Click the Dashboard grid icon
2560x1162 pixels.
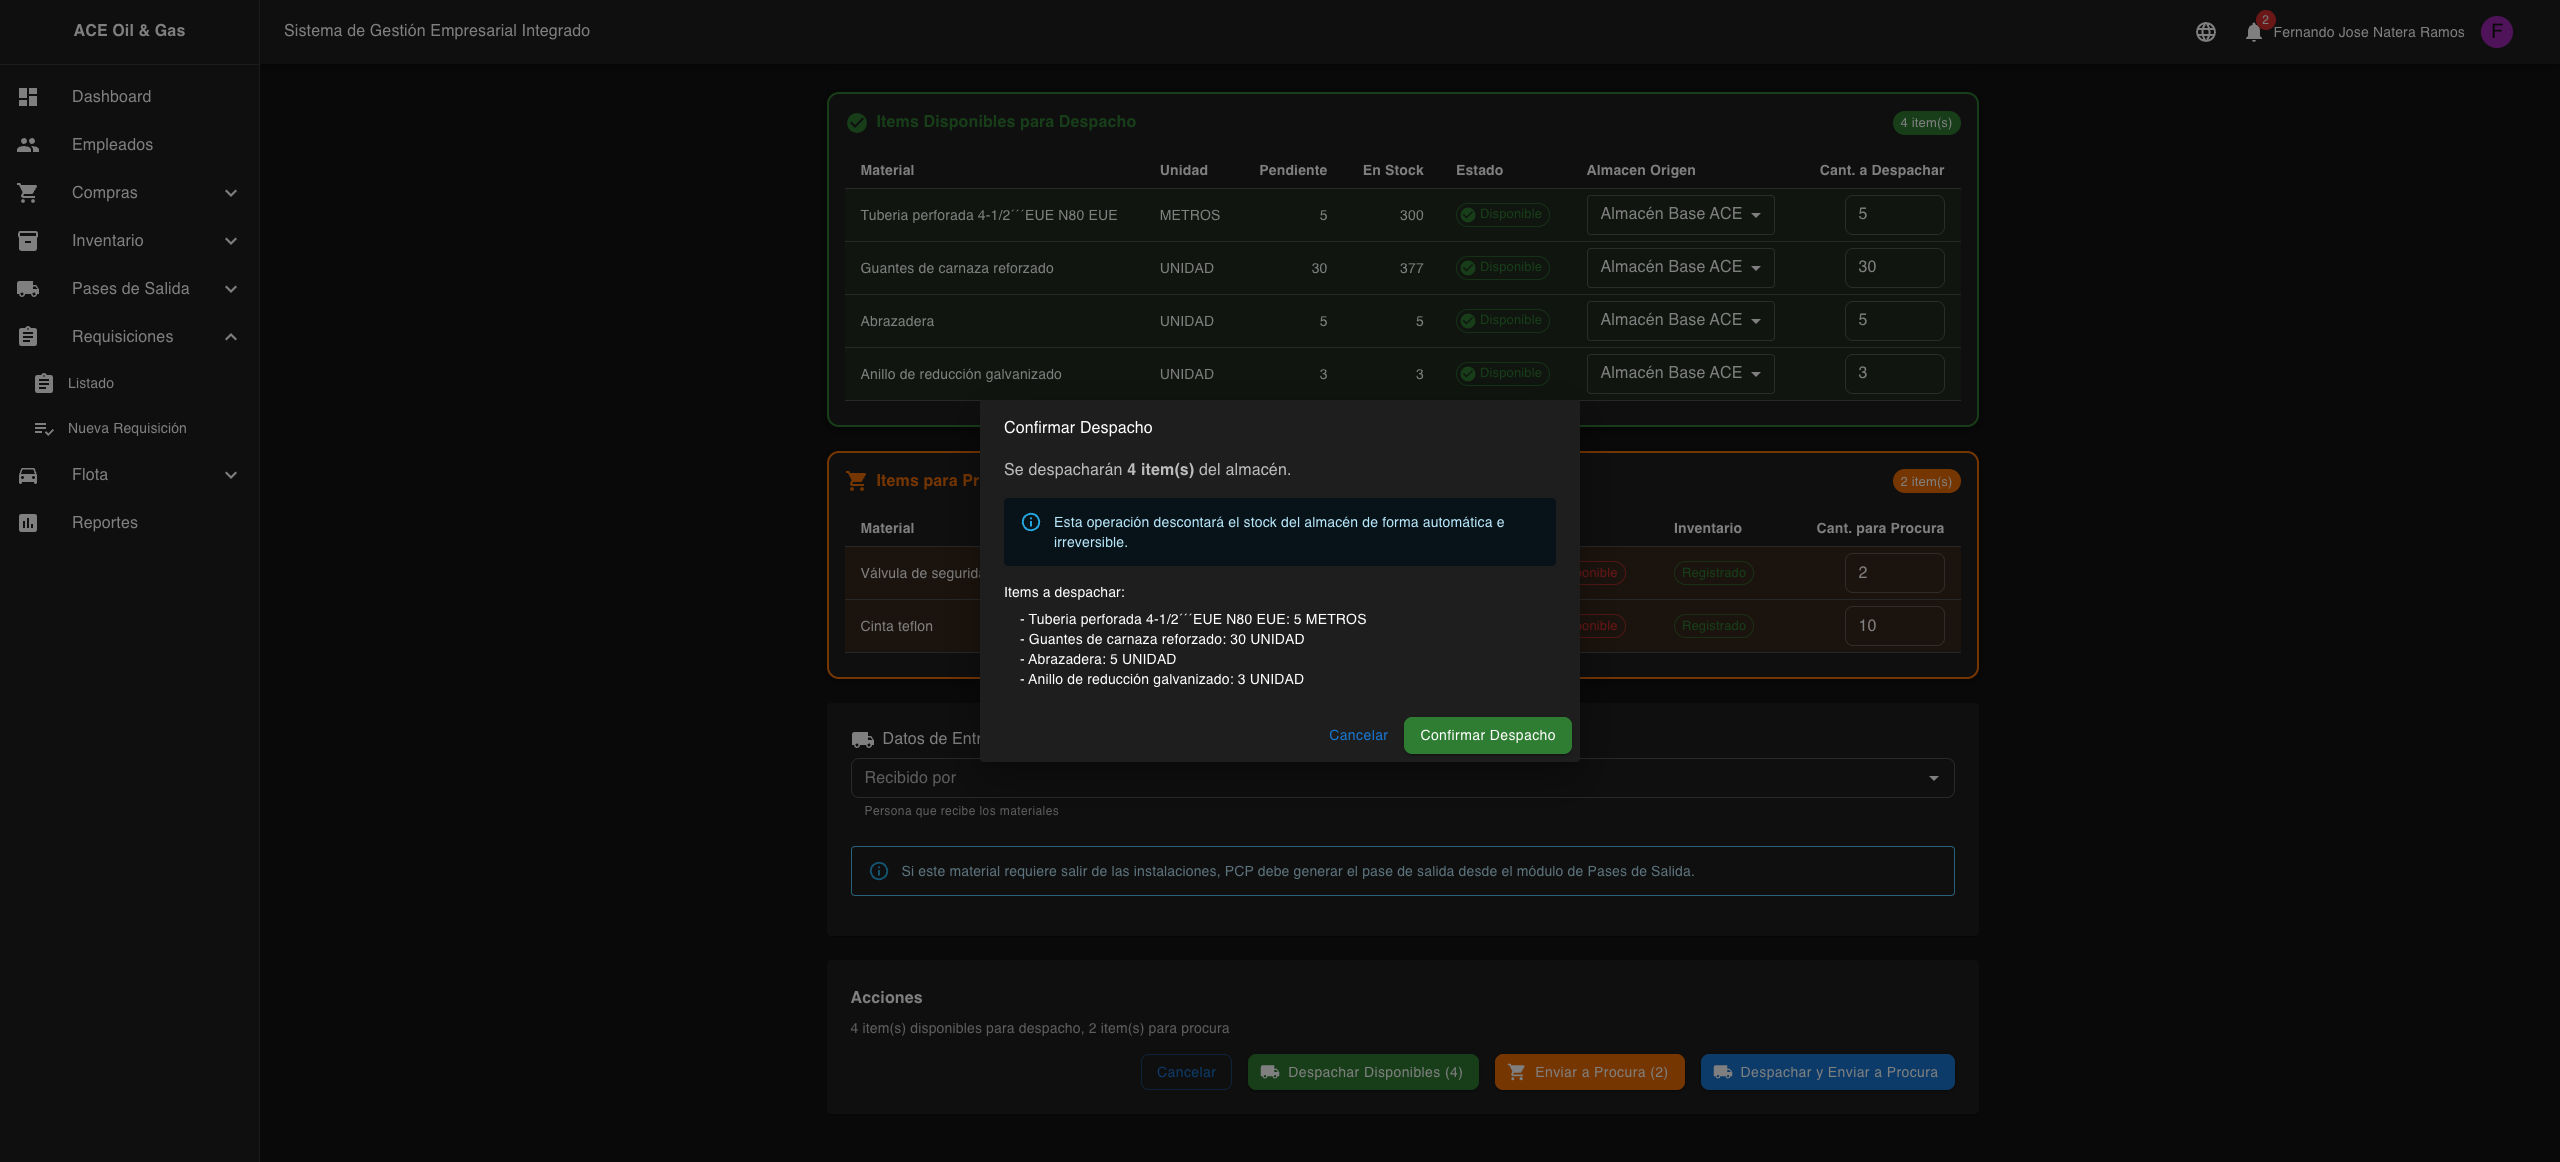[28, 97]
